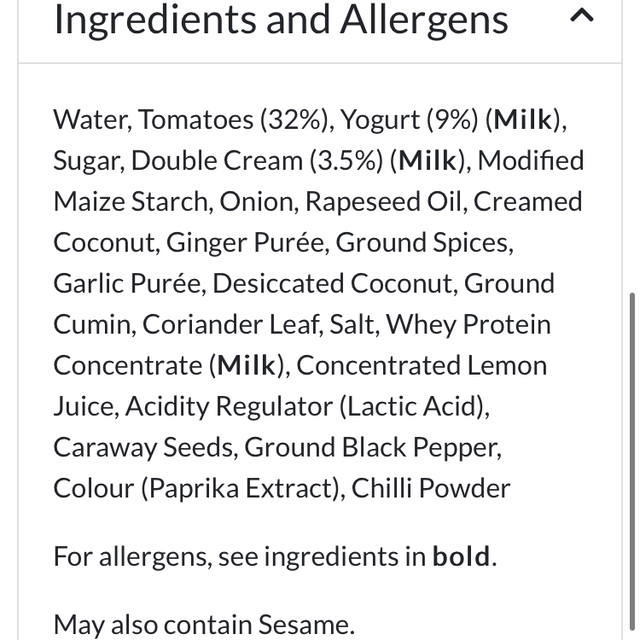Click the vertical scrollbar thumb
Image resolution: width=640 pixels, height=640 pixels.
tap(631, 450)
